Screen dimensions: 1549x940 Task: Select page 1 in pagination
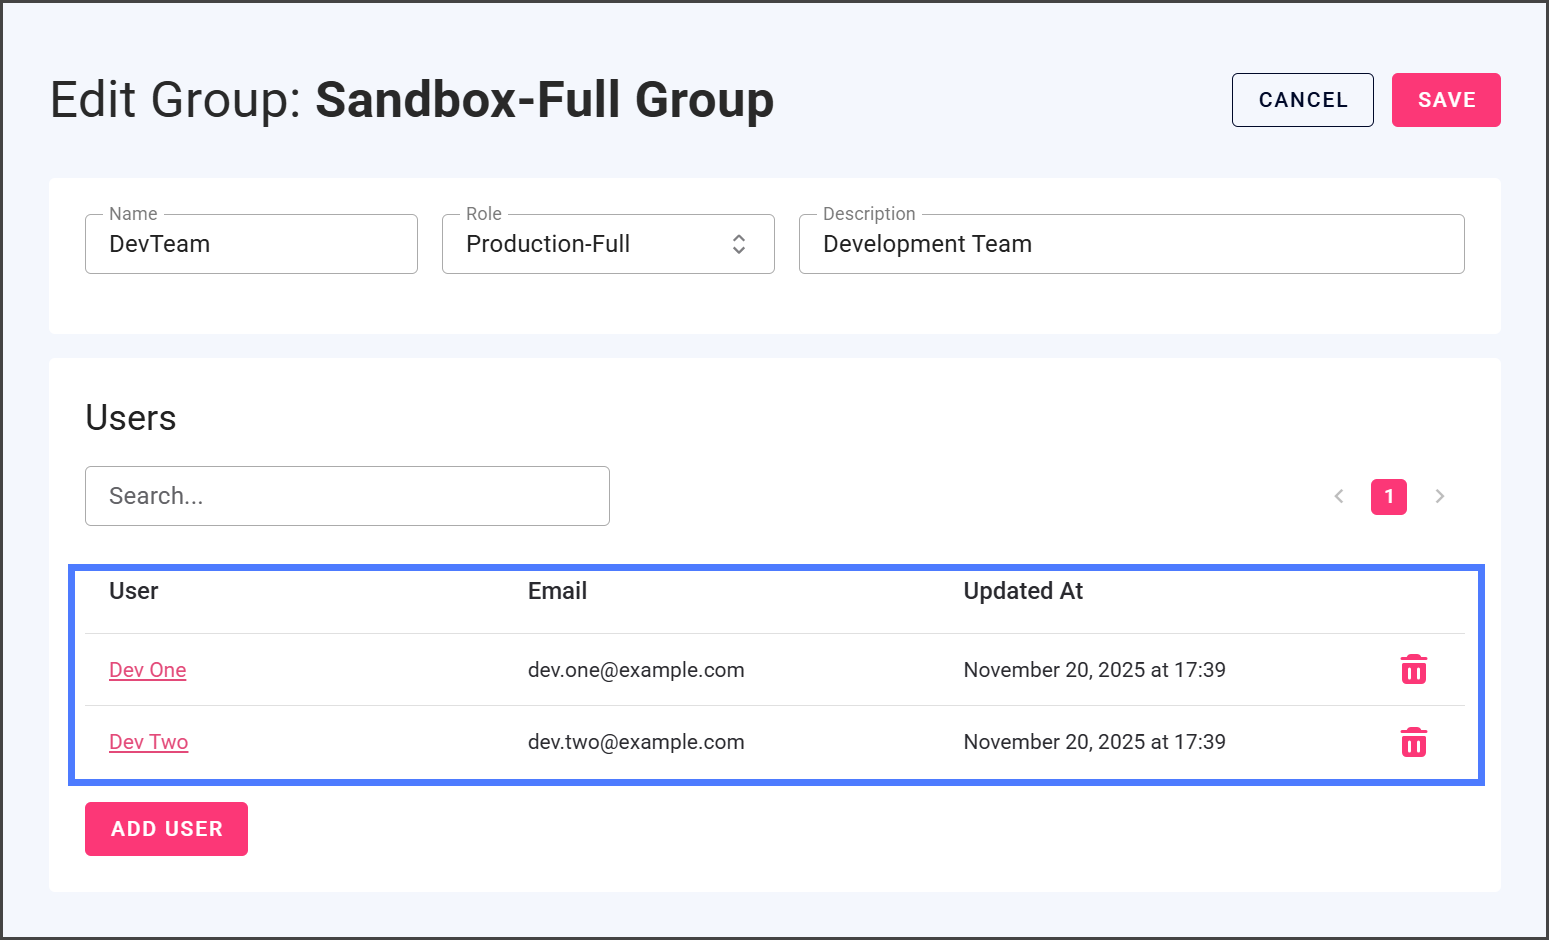click(x=1388, y=496)
